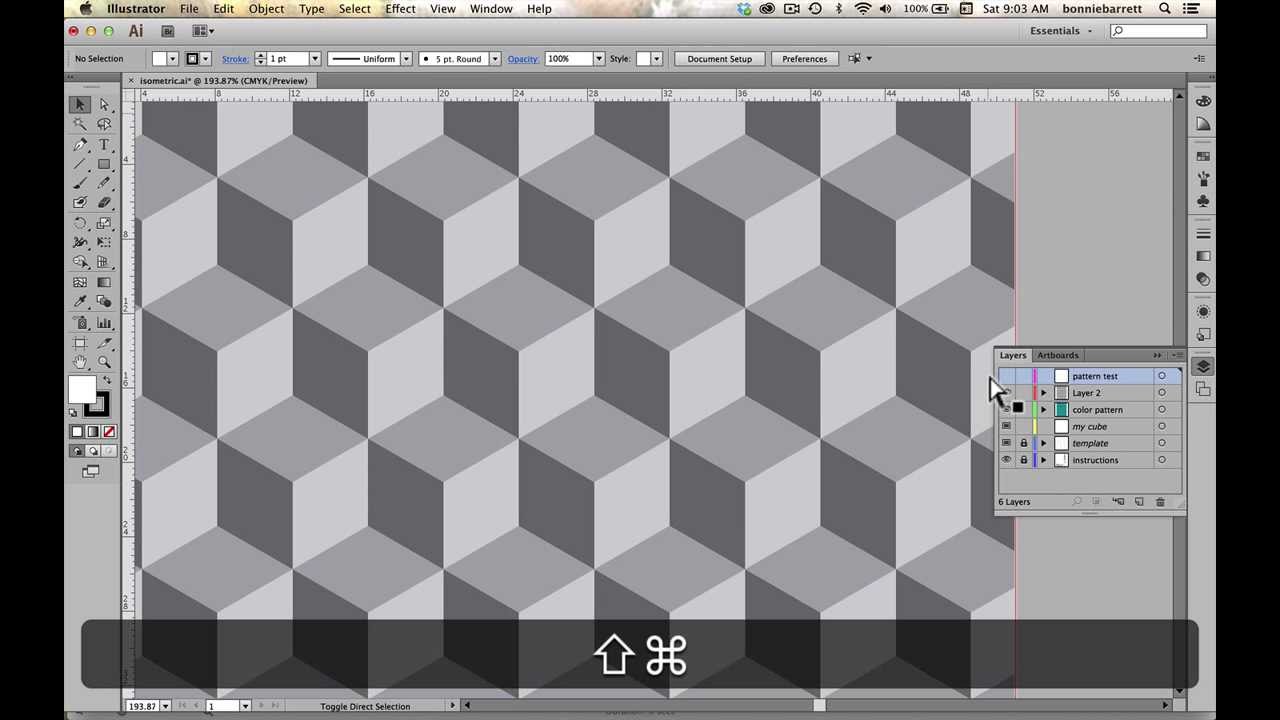
Task: Select the Paintbrush tool
Action: [80, 183]
